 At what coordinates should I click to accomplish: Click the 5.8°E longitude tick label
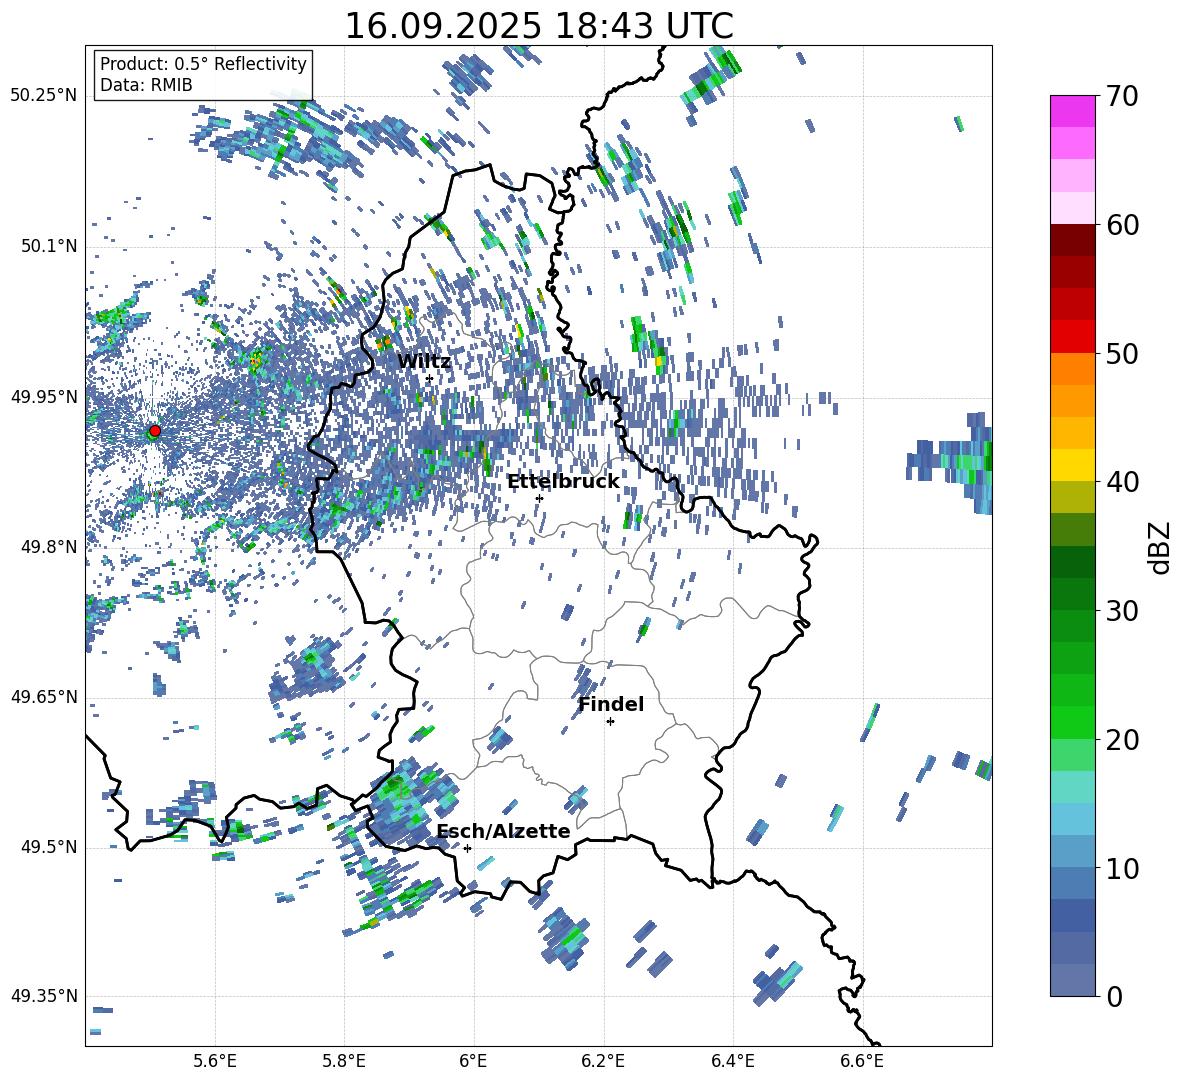tap(344, 1061)
